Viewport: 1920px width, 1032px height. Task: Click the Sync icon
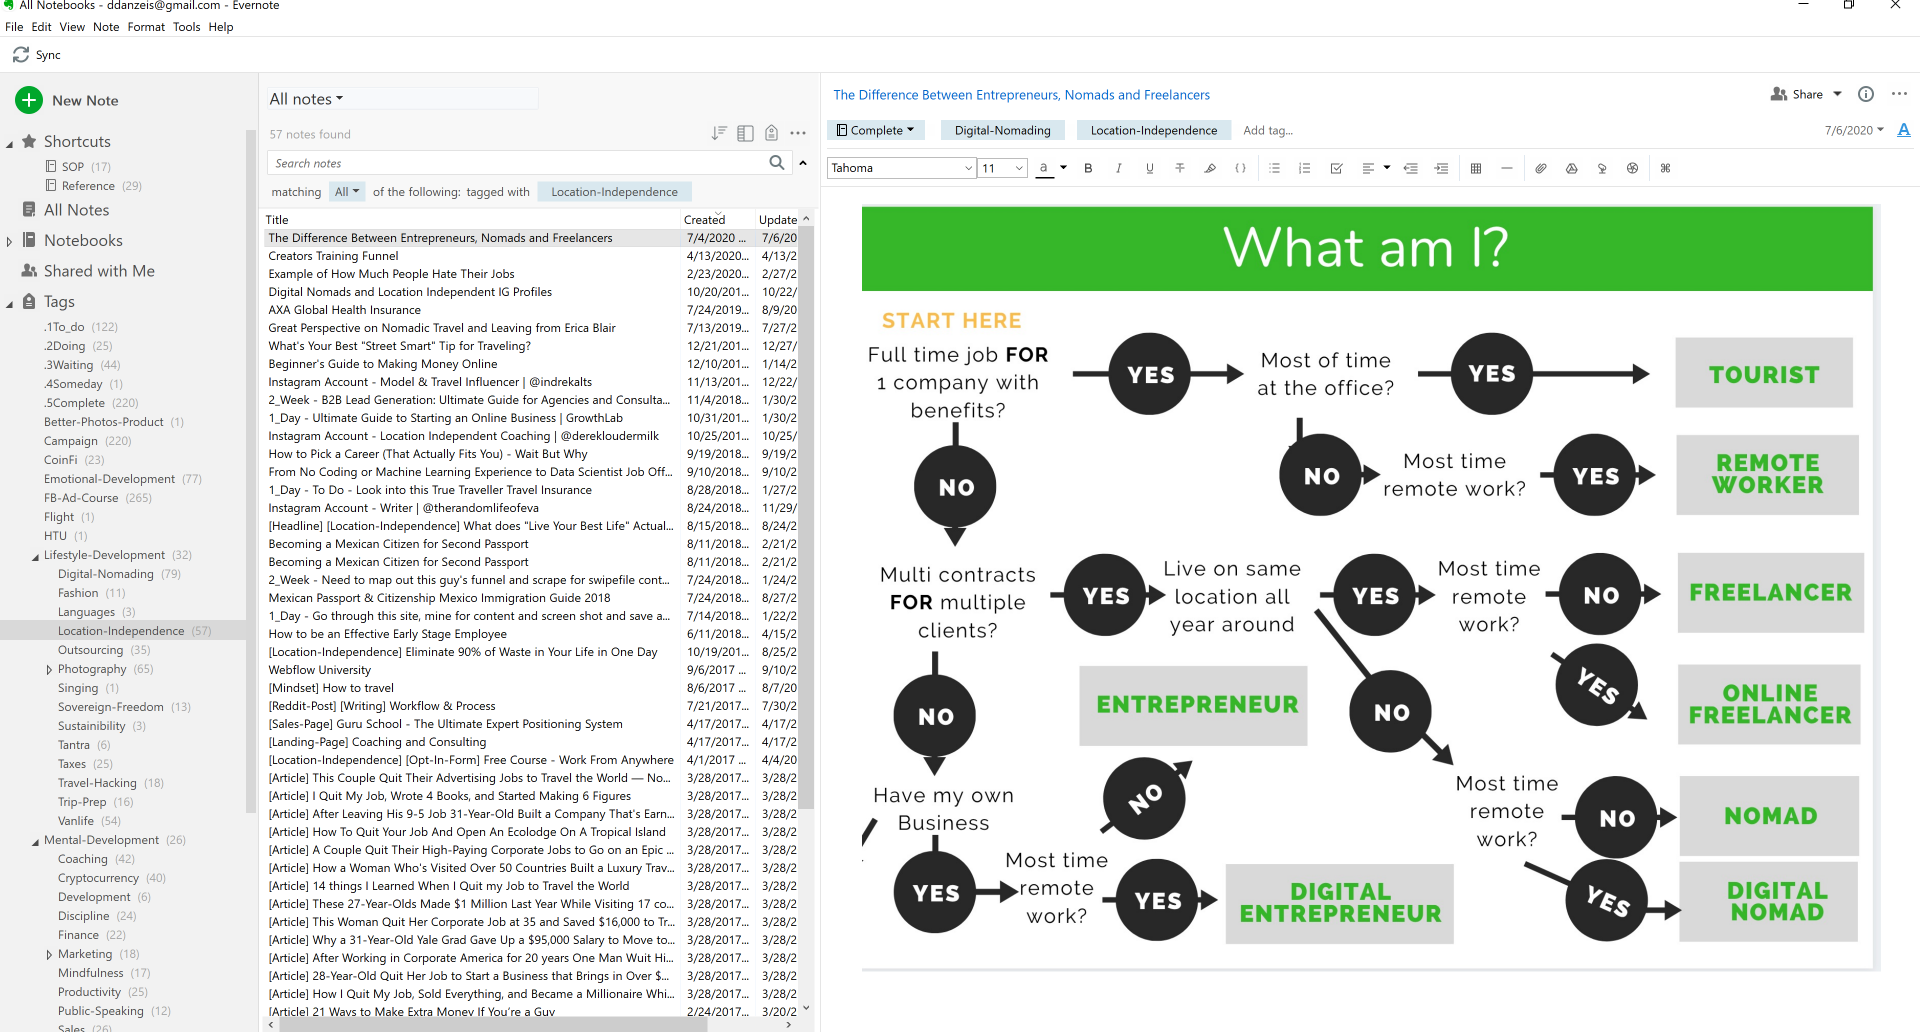21,55
